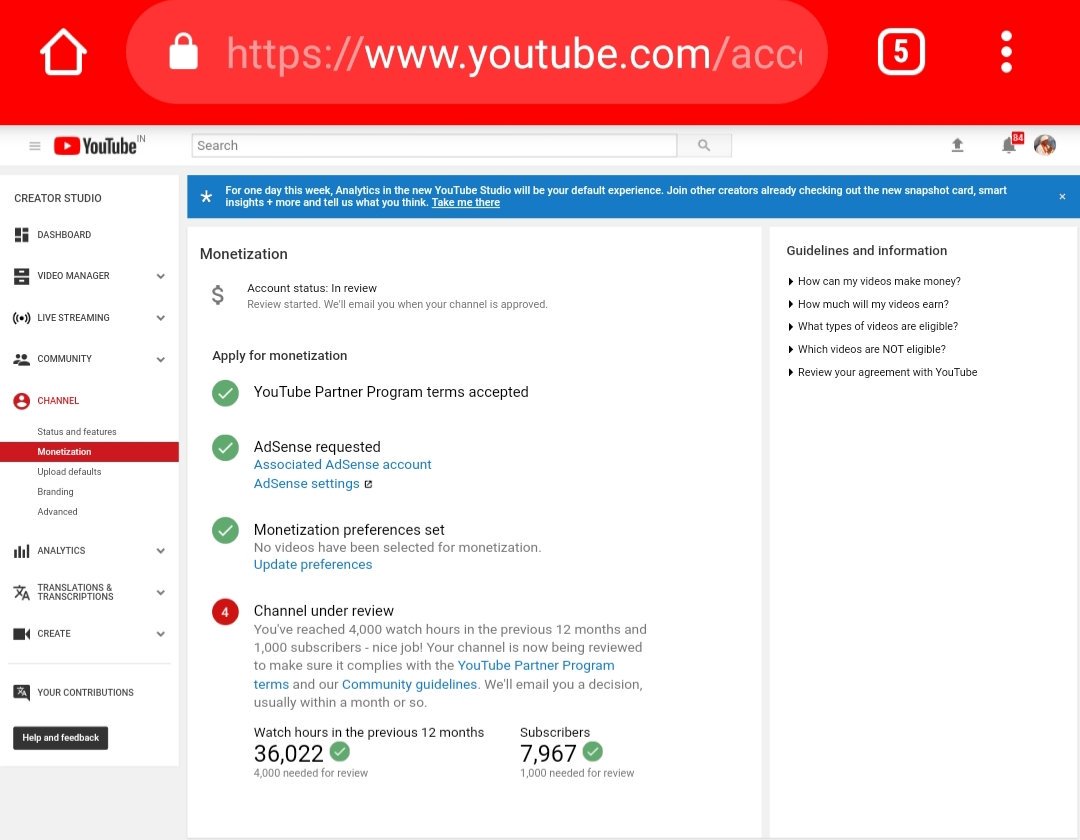Image resolution: width=1080 pixels, height=840 pixels.
Task: Expand the Video Manager chevron
Action: (160, 276)
